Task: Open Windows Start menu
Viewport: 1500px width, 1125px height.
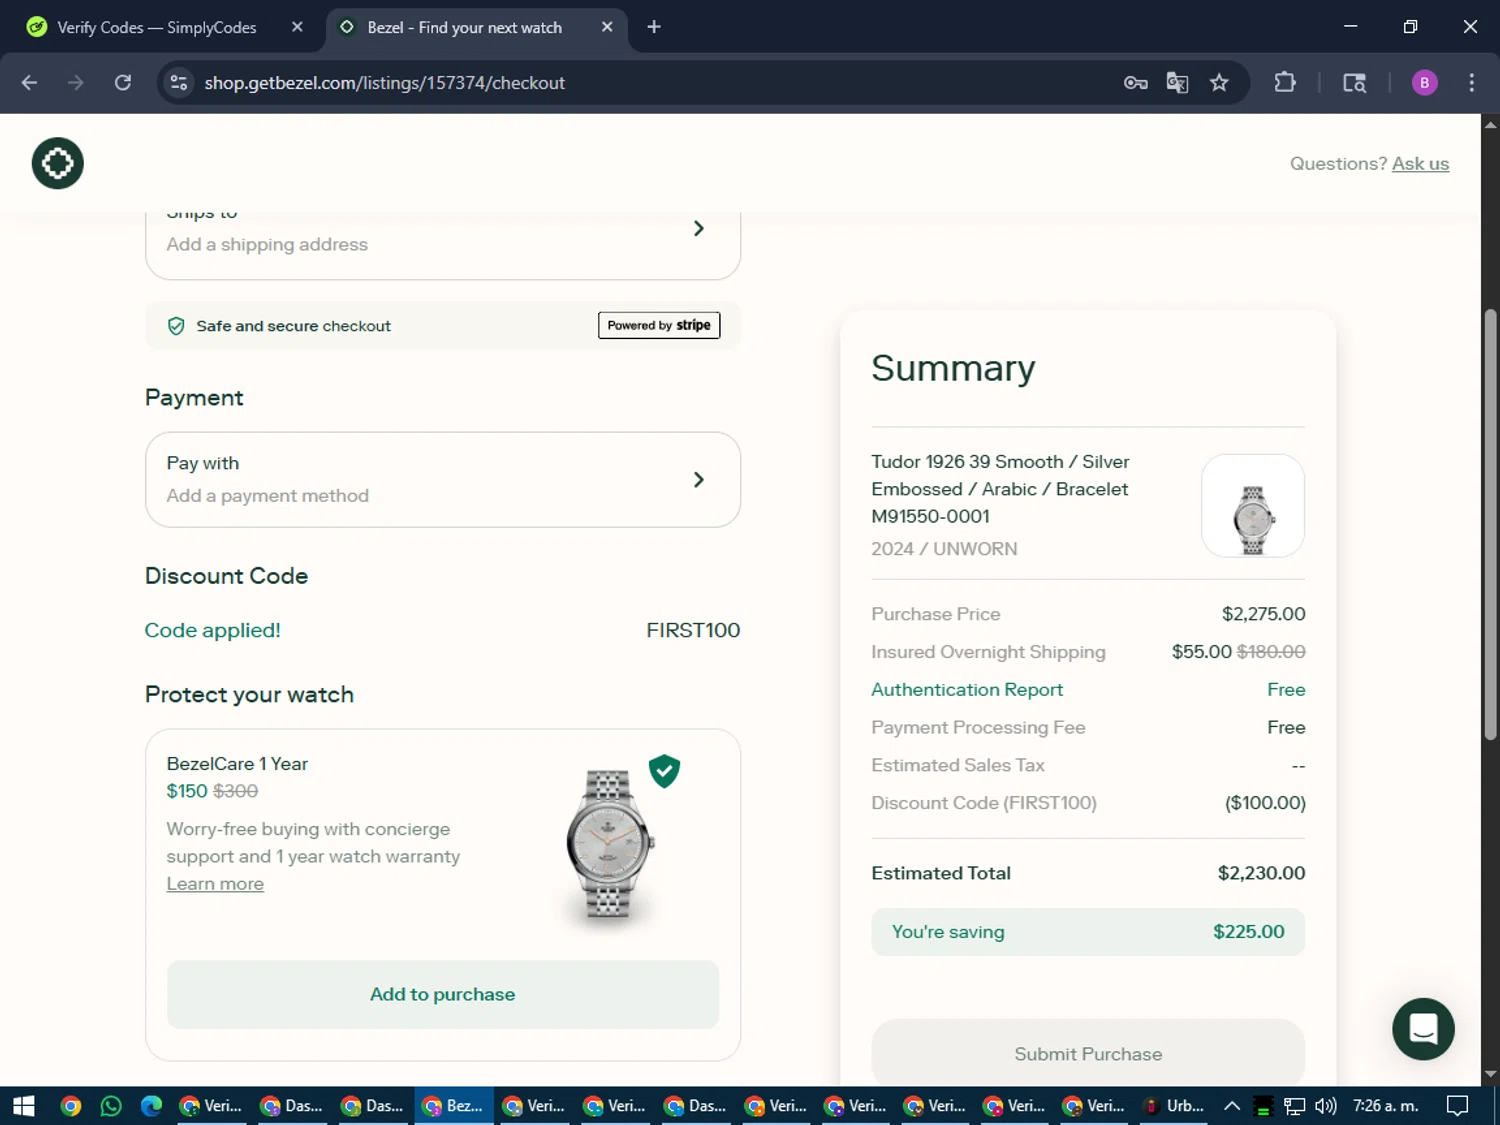Action: pos(24,1105)
